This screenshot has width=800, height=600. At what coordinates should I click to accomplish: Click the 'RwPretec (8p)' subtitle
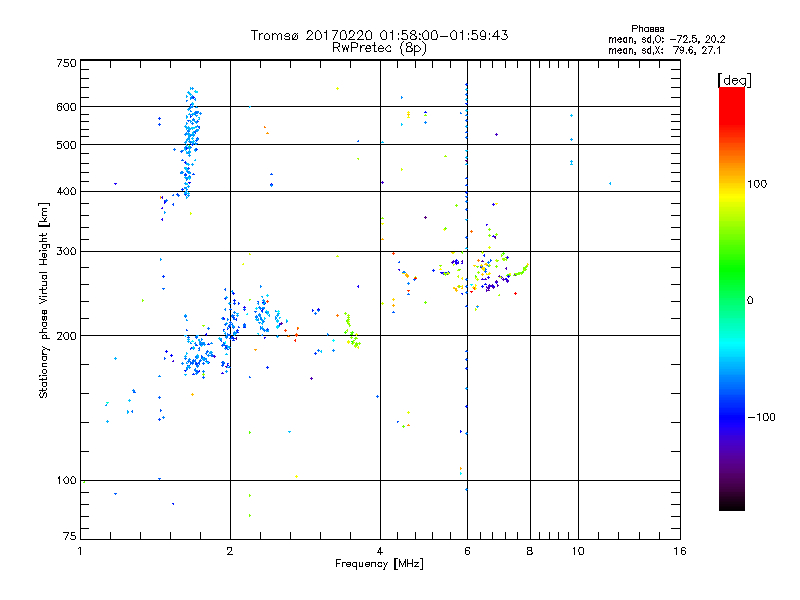coord(379,48)
